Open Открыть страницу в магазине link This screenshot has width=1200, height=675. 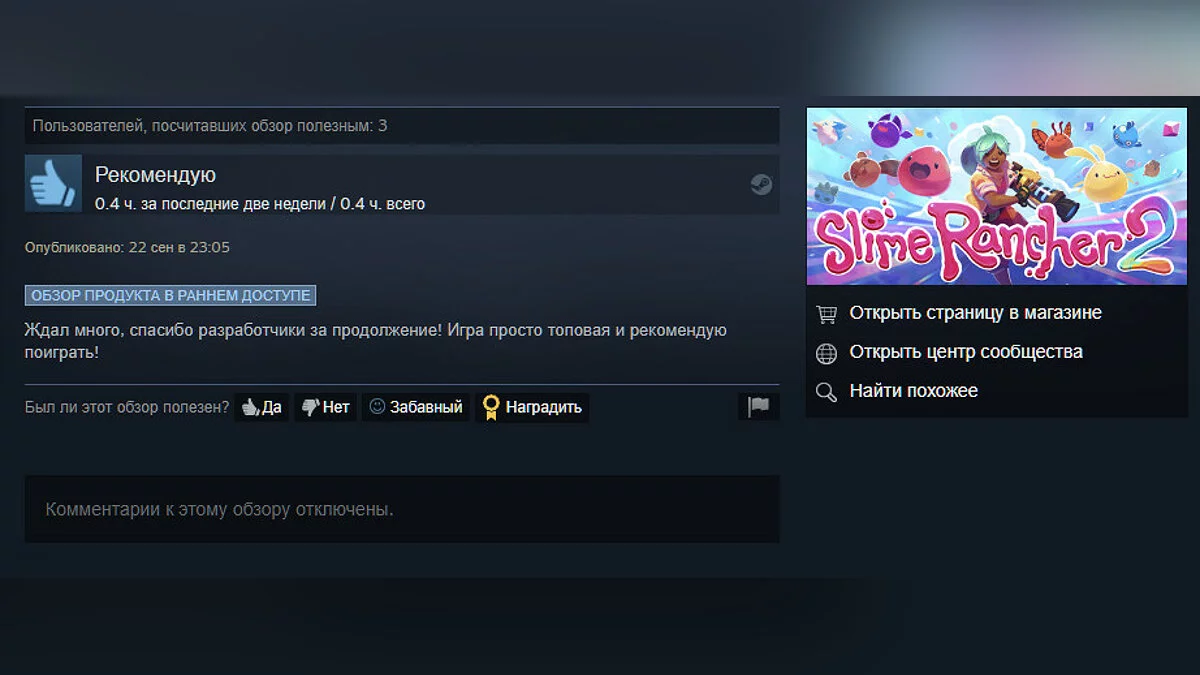[975, 313]
